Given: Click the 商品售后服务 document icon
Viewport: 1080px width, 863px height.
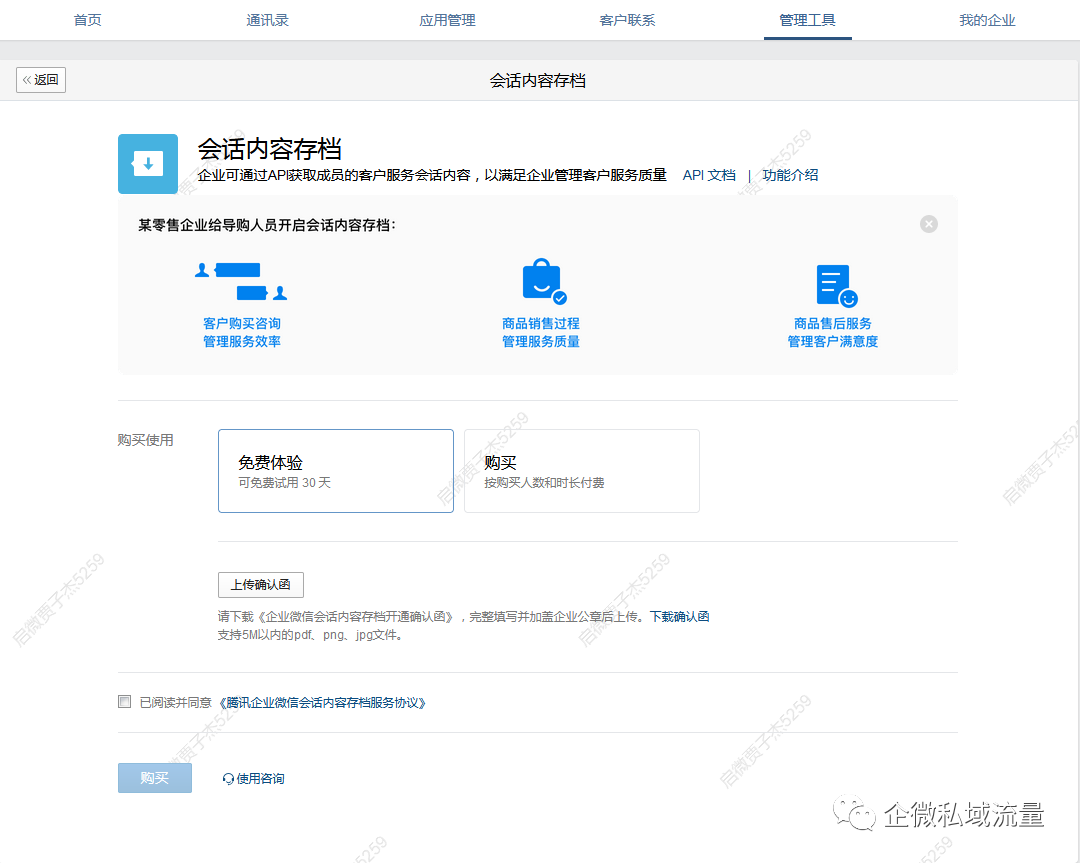Looking at the screenshot, I should (836, 285).
